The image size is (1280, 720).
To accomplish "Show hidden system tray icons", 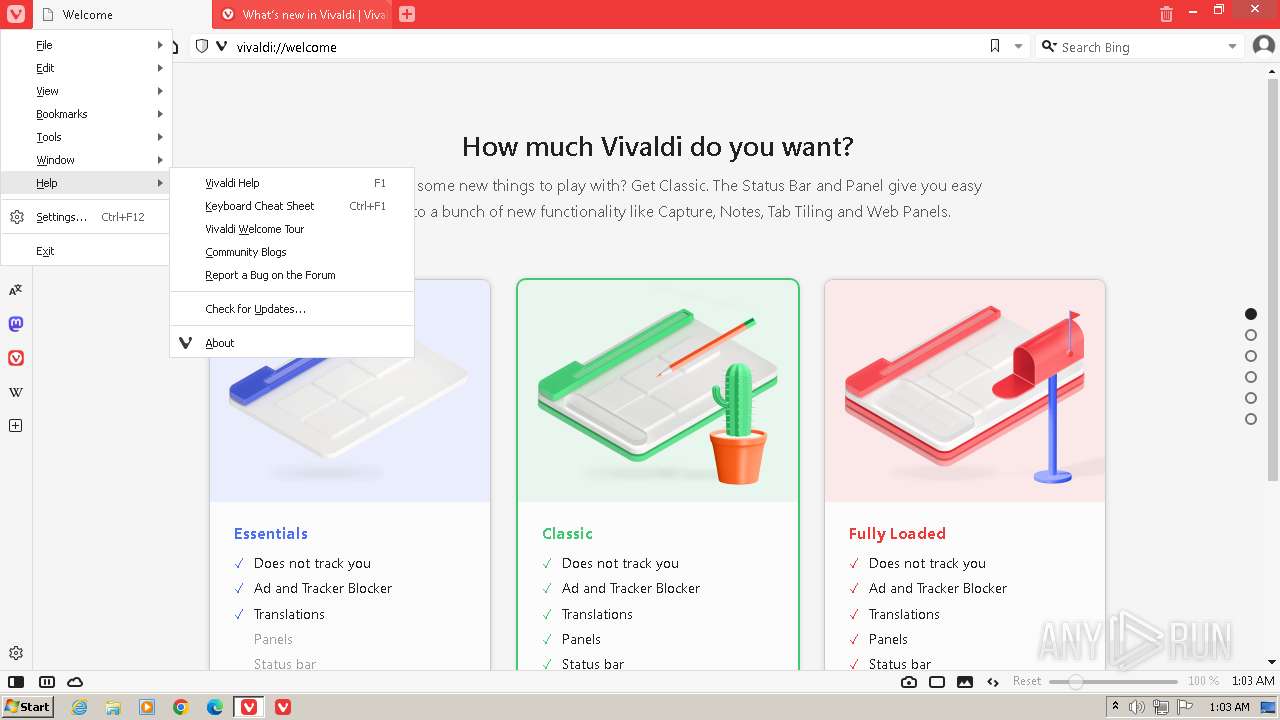I will click(x=1115, y=707).
